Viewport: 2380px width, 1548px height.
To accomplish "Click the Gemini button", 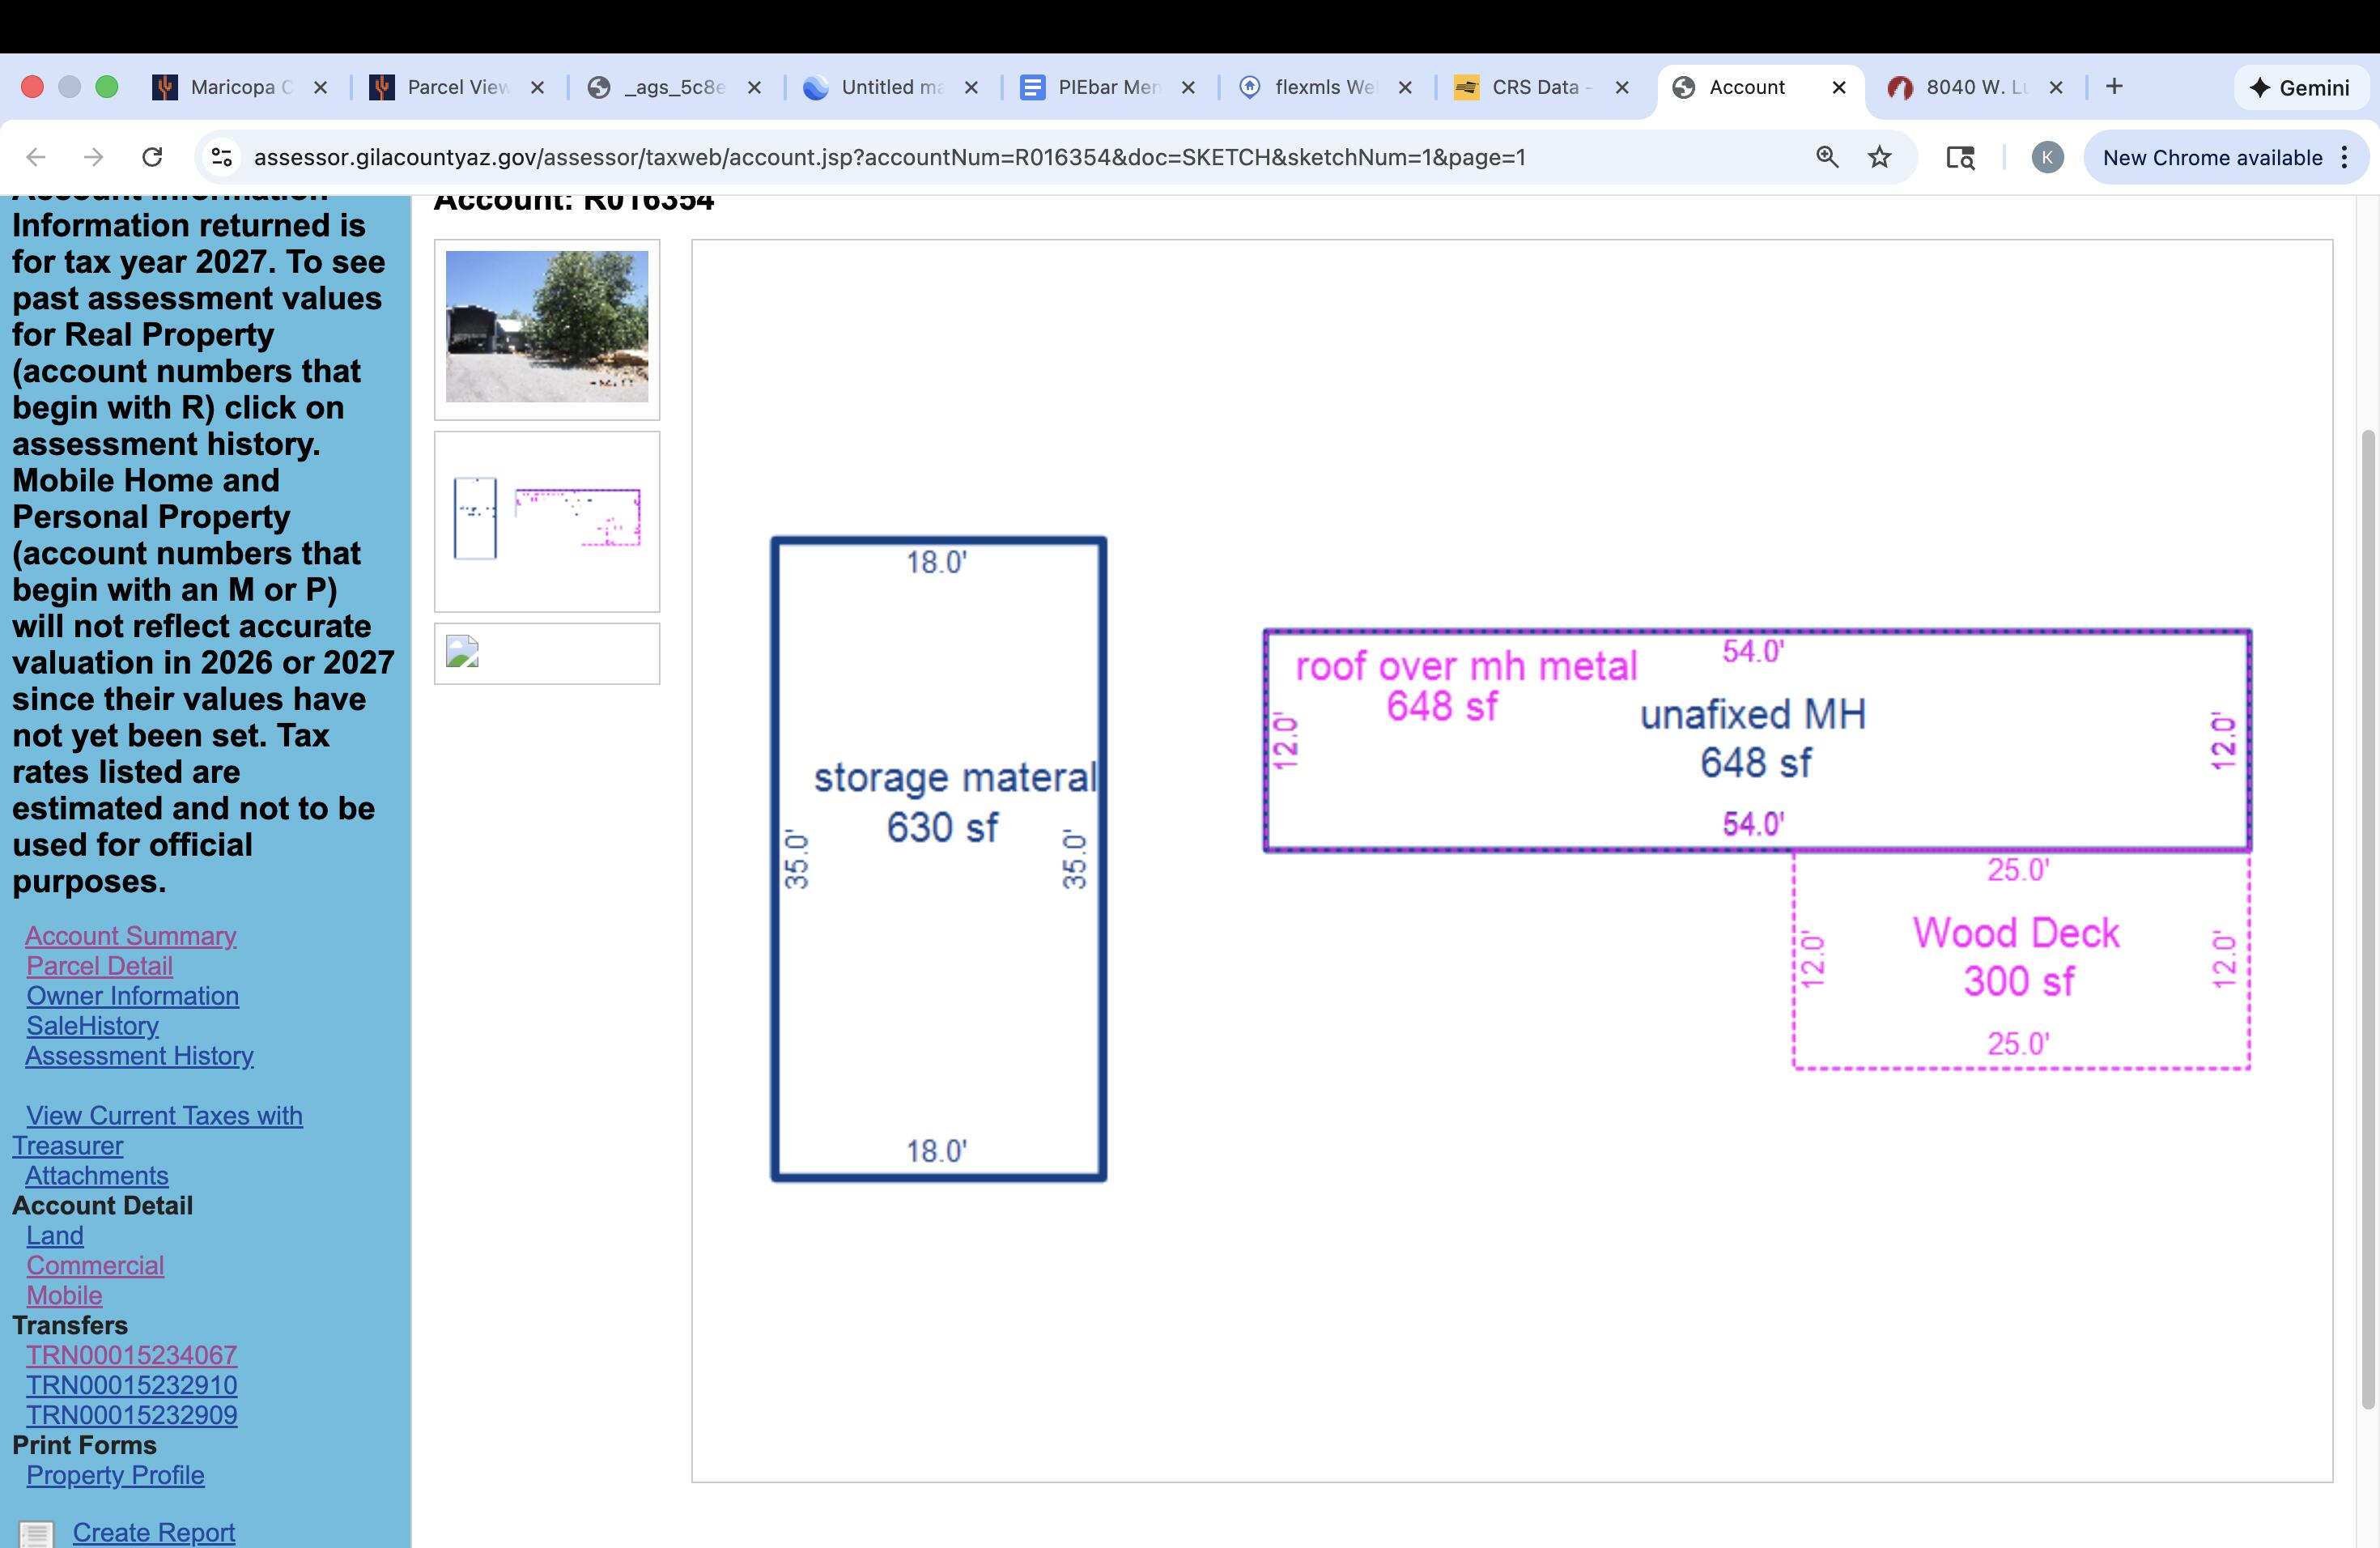I will click(x=2300, y=88).
